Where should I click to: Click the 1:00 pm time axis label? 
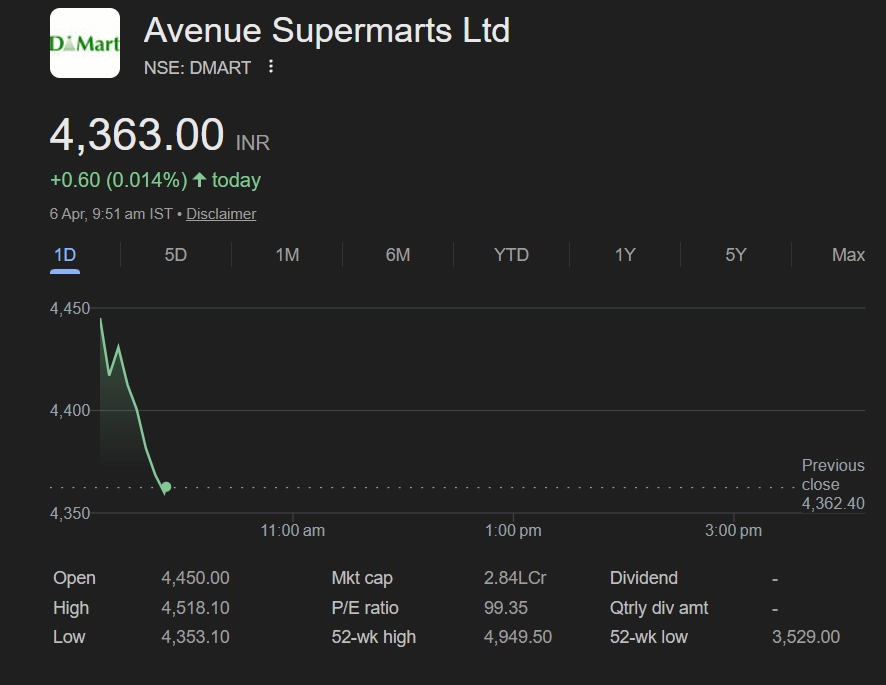click(513, 531)
